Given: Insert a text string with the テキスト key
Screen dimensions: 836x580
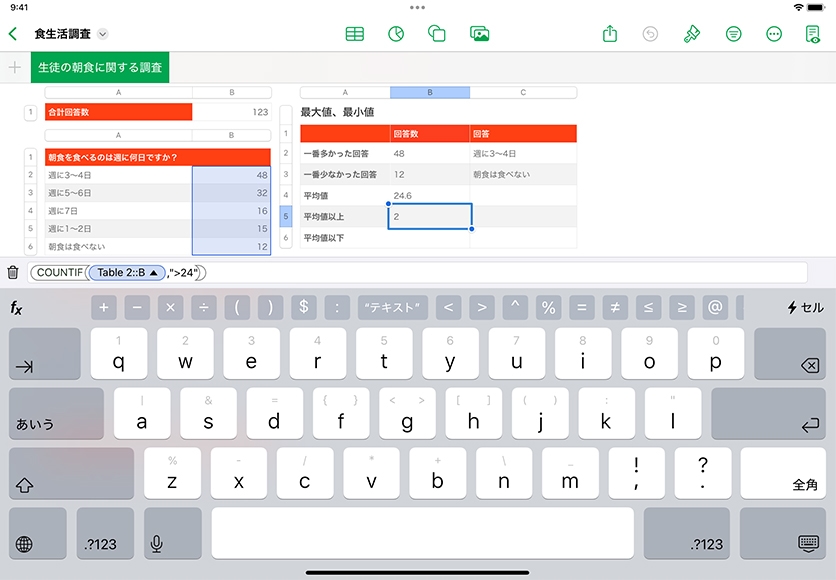Looking at the screenshot, I should [x=392, y=308].
